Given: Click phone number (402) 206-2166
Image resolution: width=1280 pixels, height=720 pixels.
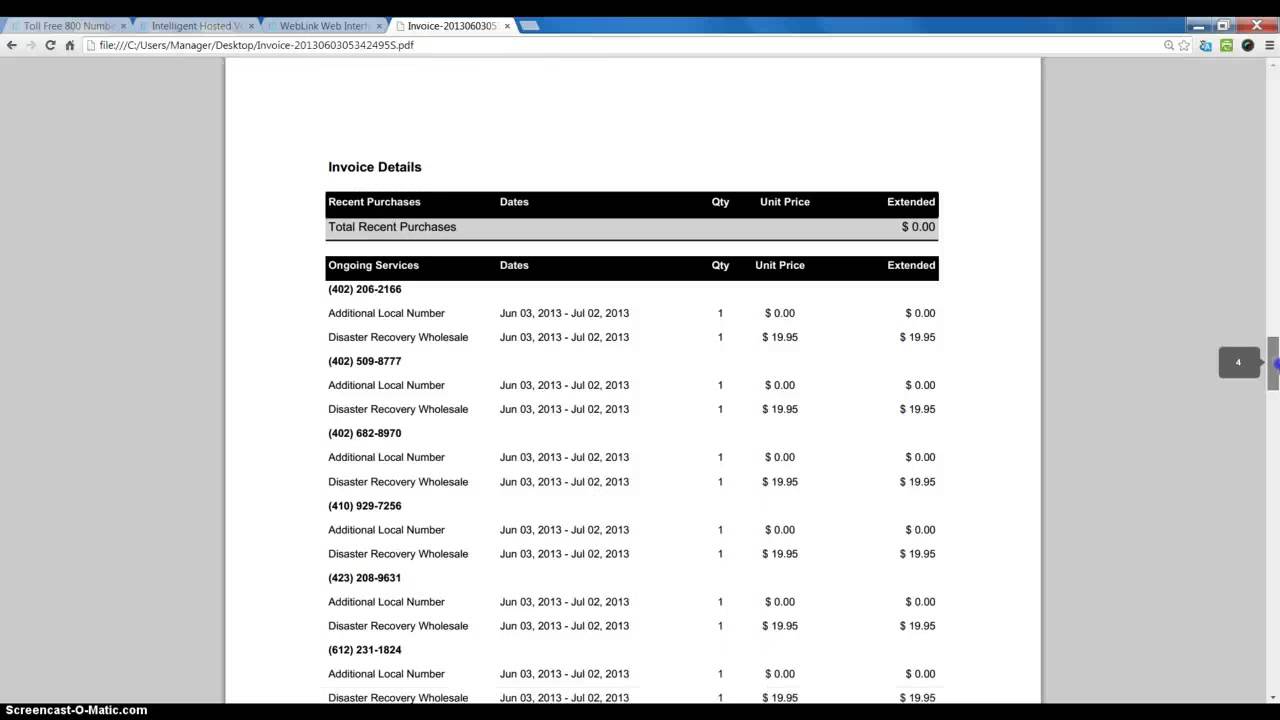Looking at the screenshot, I should click(x=365, y=289).
